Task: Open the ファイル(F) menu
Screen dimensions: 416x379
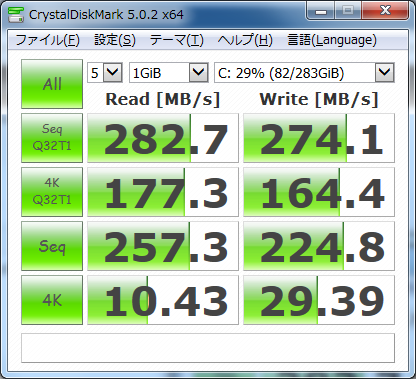Action: tap(47, 40)
